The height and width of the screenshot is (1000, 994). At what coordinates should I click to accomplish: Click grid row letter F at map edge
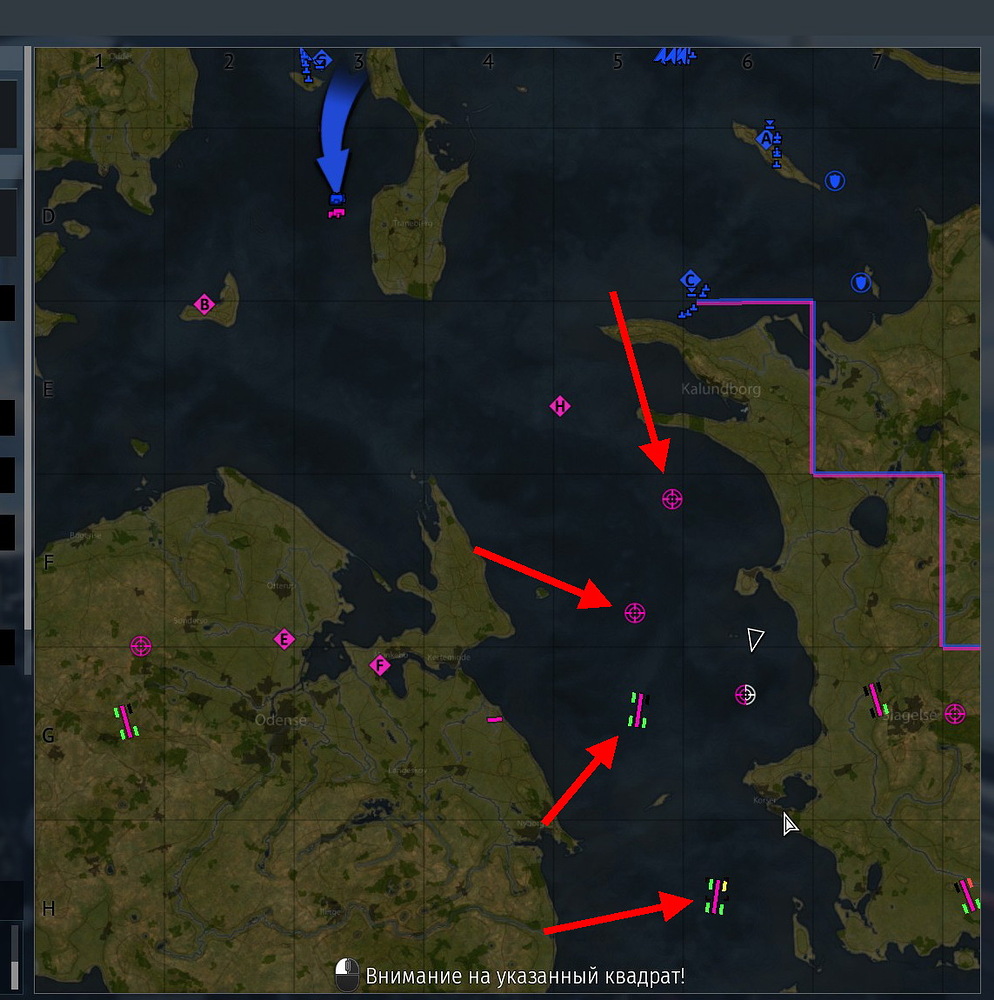48,562
